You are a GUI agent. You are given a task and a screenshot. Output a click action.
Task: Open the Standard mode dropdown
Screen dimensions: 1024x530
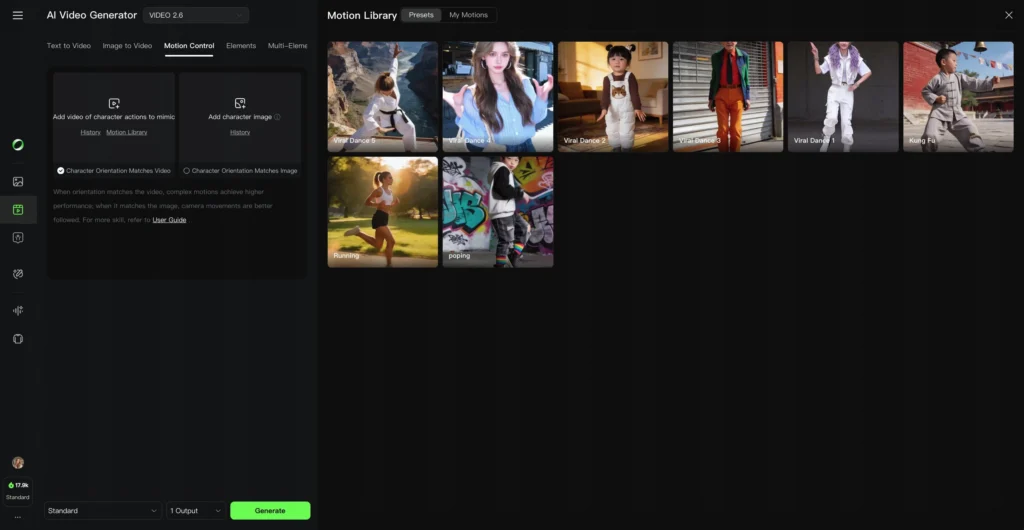pos(102,511)
